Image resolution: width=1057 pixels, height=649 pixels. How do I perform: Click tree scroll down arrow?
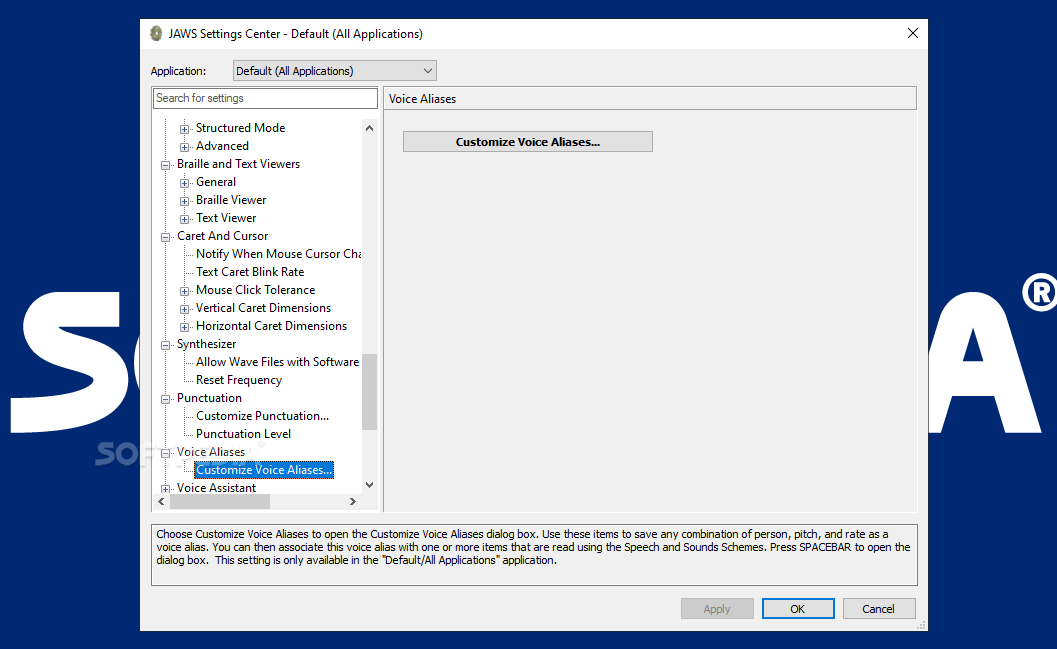[x=369, y=485]
